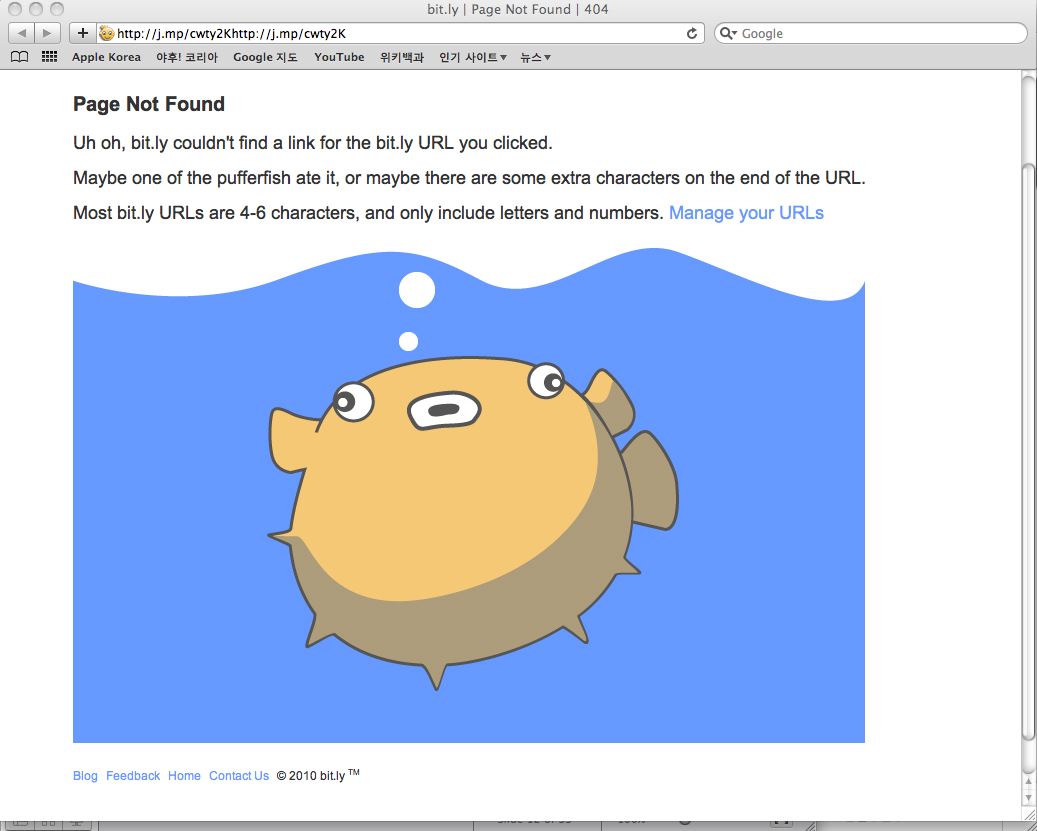Open the 야후! 코리아 bookmark
Viewport: 1037px width, 831px height.
(x=187, y=57)
